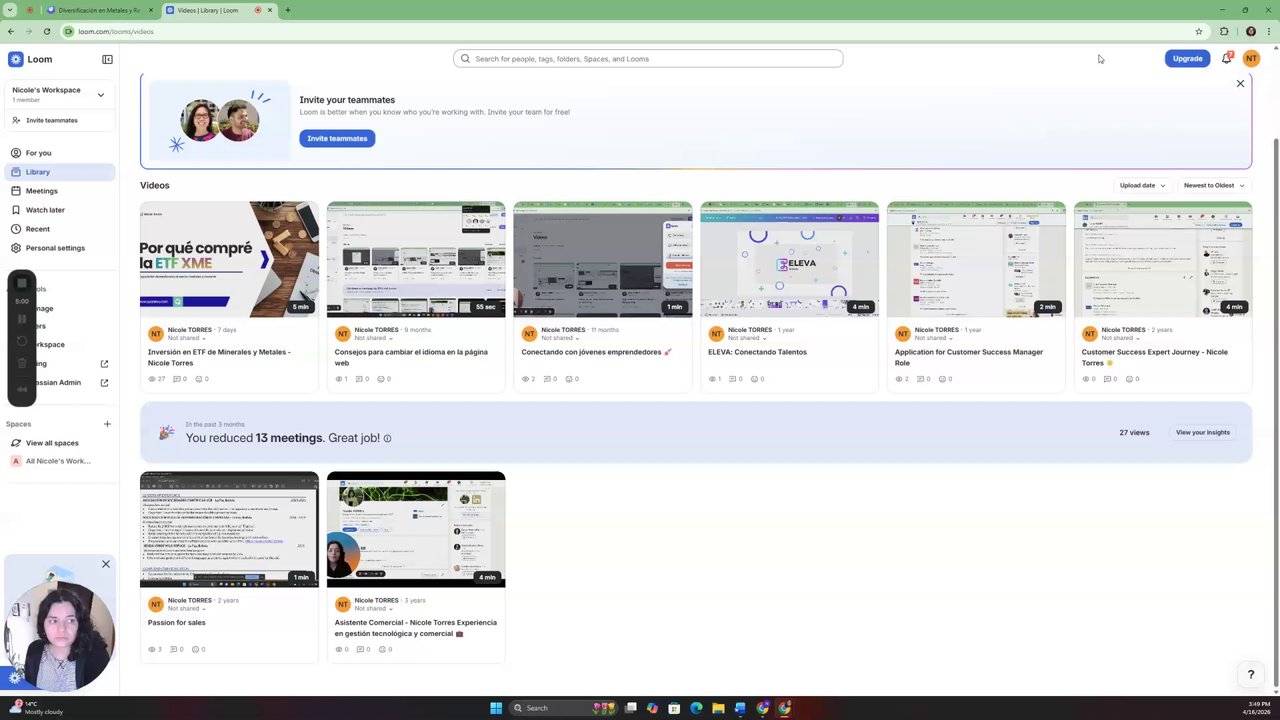Image resolution: width=1280 pixels, height=720 pixels.
Task: Open Atlassian Admin external link icon
Action: point(104,382)
